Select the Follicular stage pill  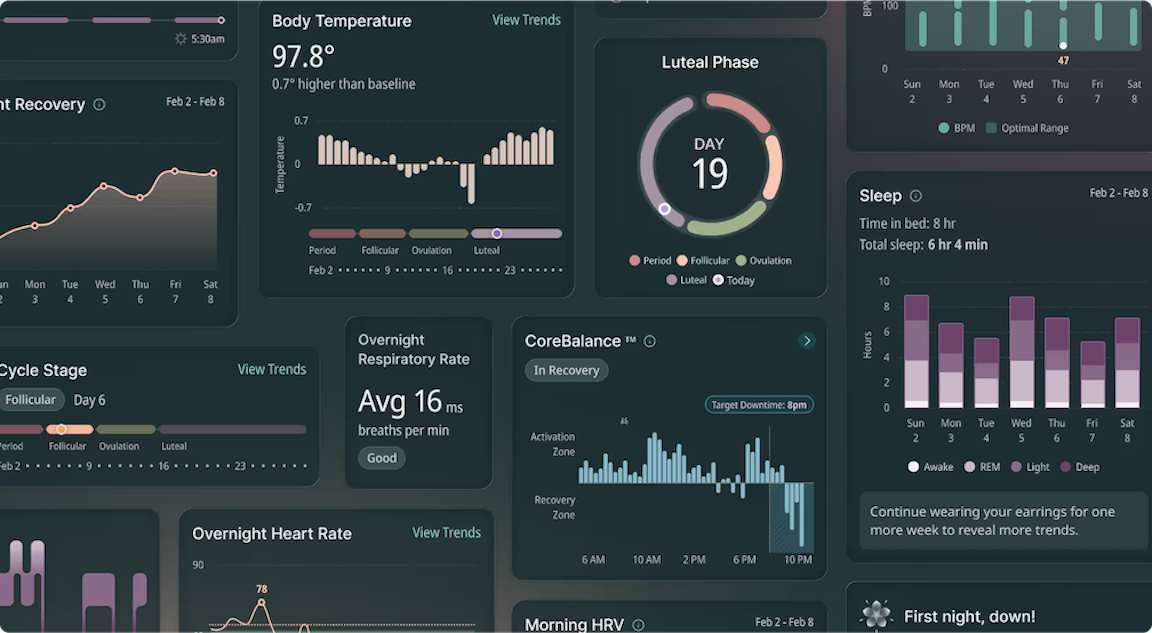point(30,399)
